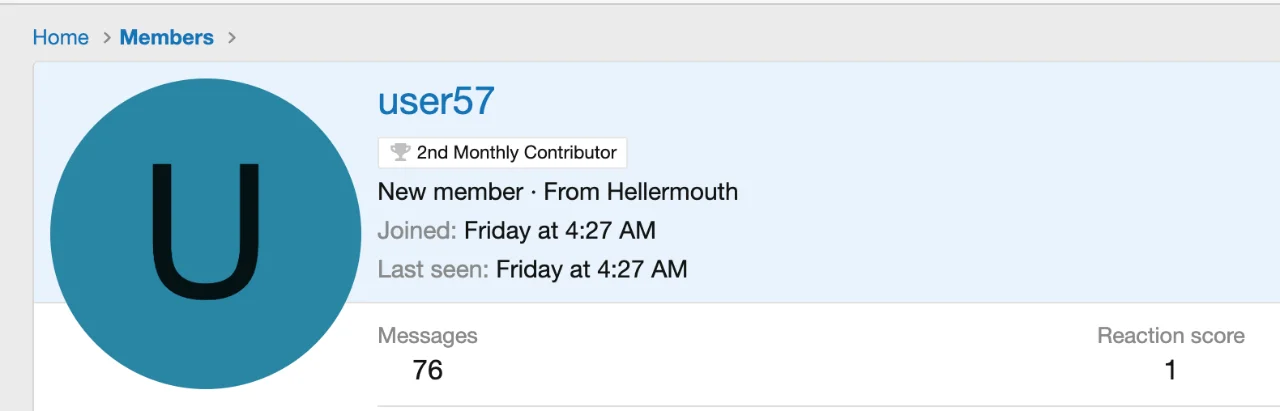
Task: Open the large U avatar image
Action: 205,234
